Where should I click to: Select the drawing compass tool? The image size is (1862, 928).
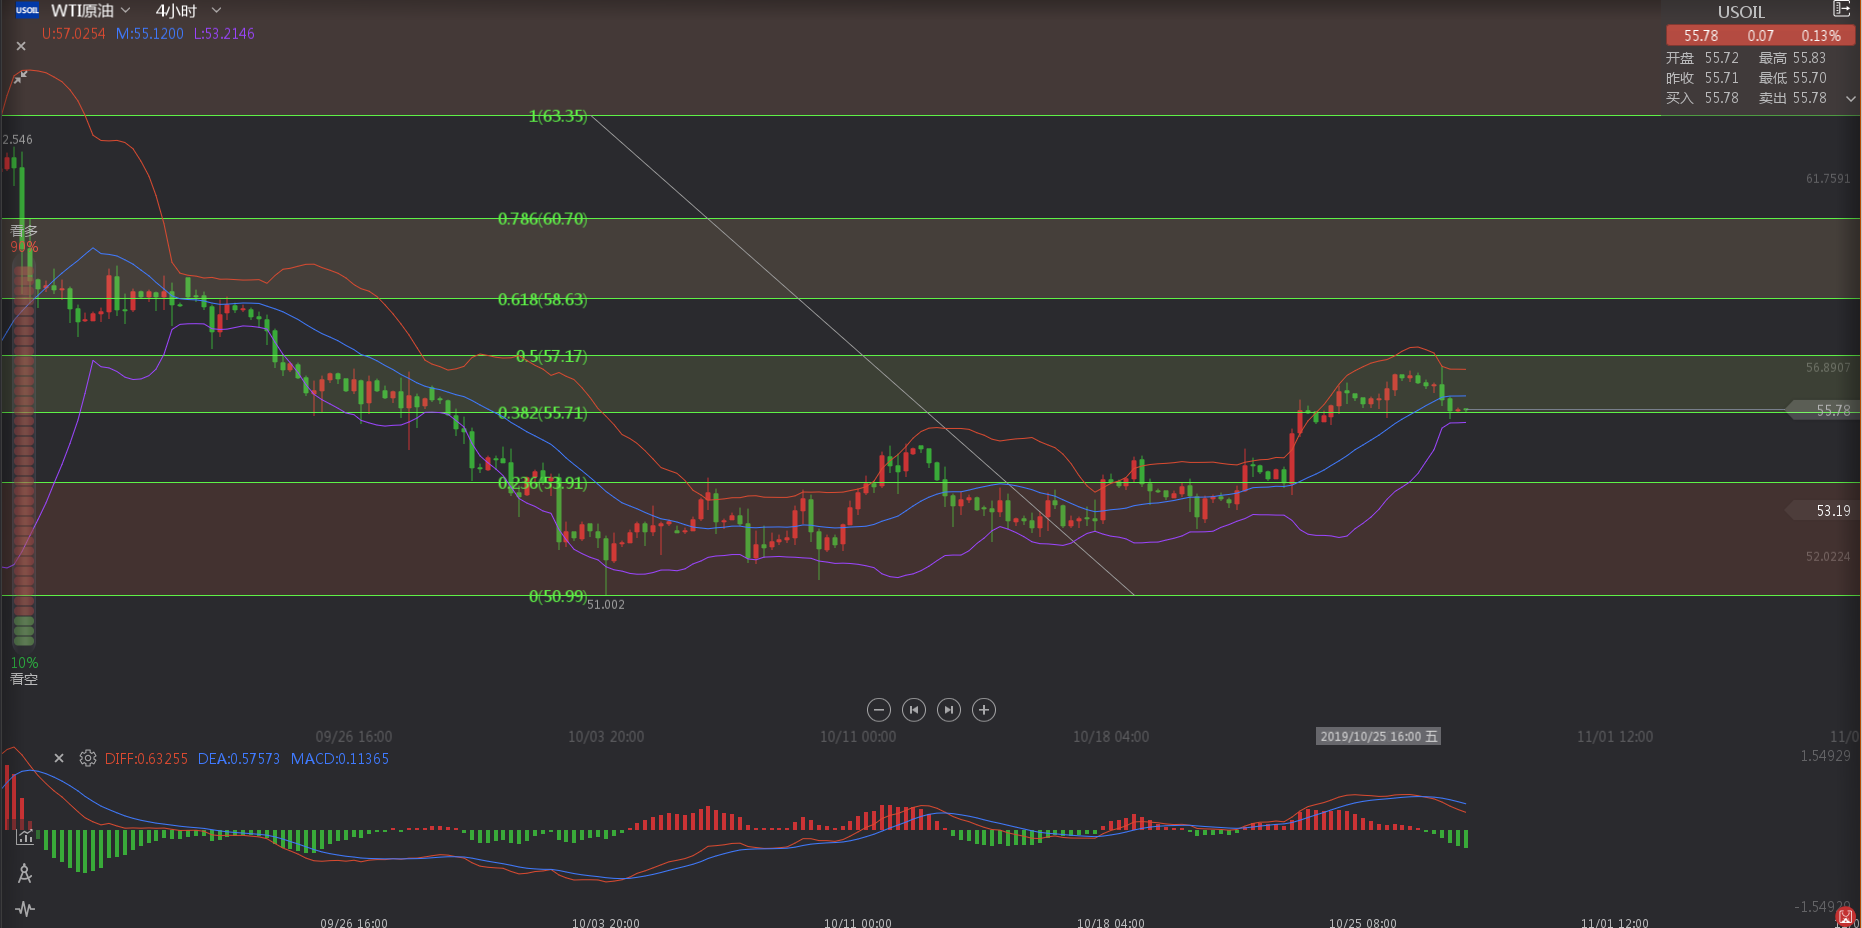[x=25, y=874]
